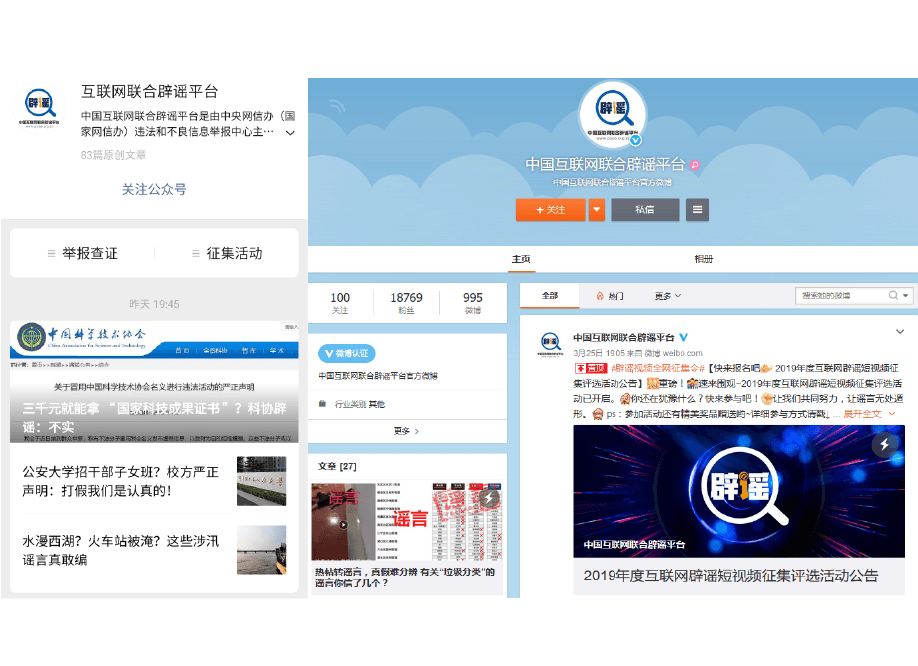Image resolution: width=918 pixels, height=666 pixels.
Task: Click the menu lines icon beside 举报查证
Action: click(52, 253)
